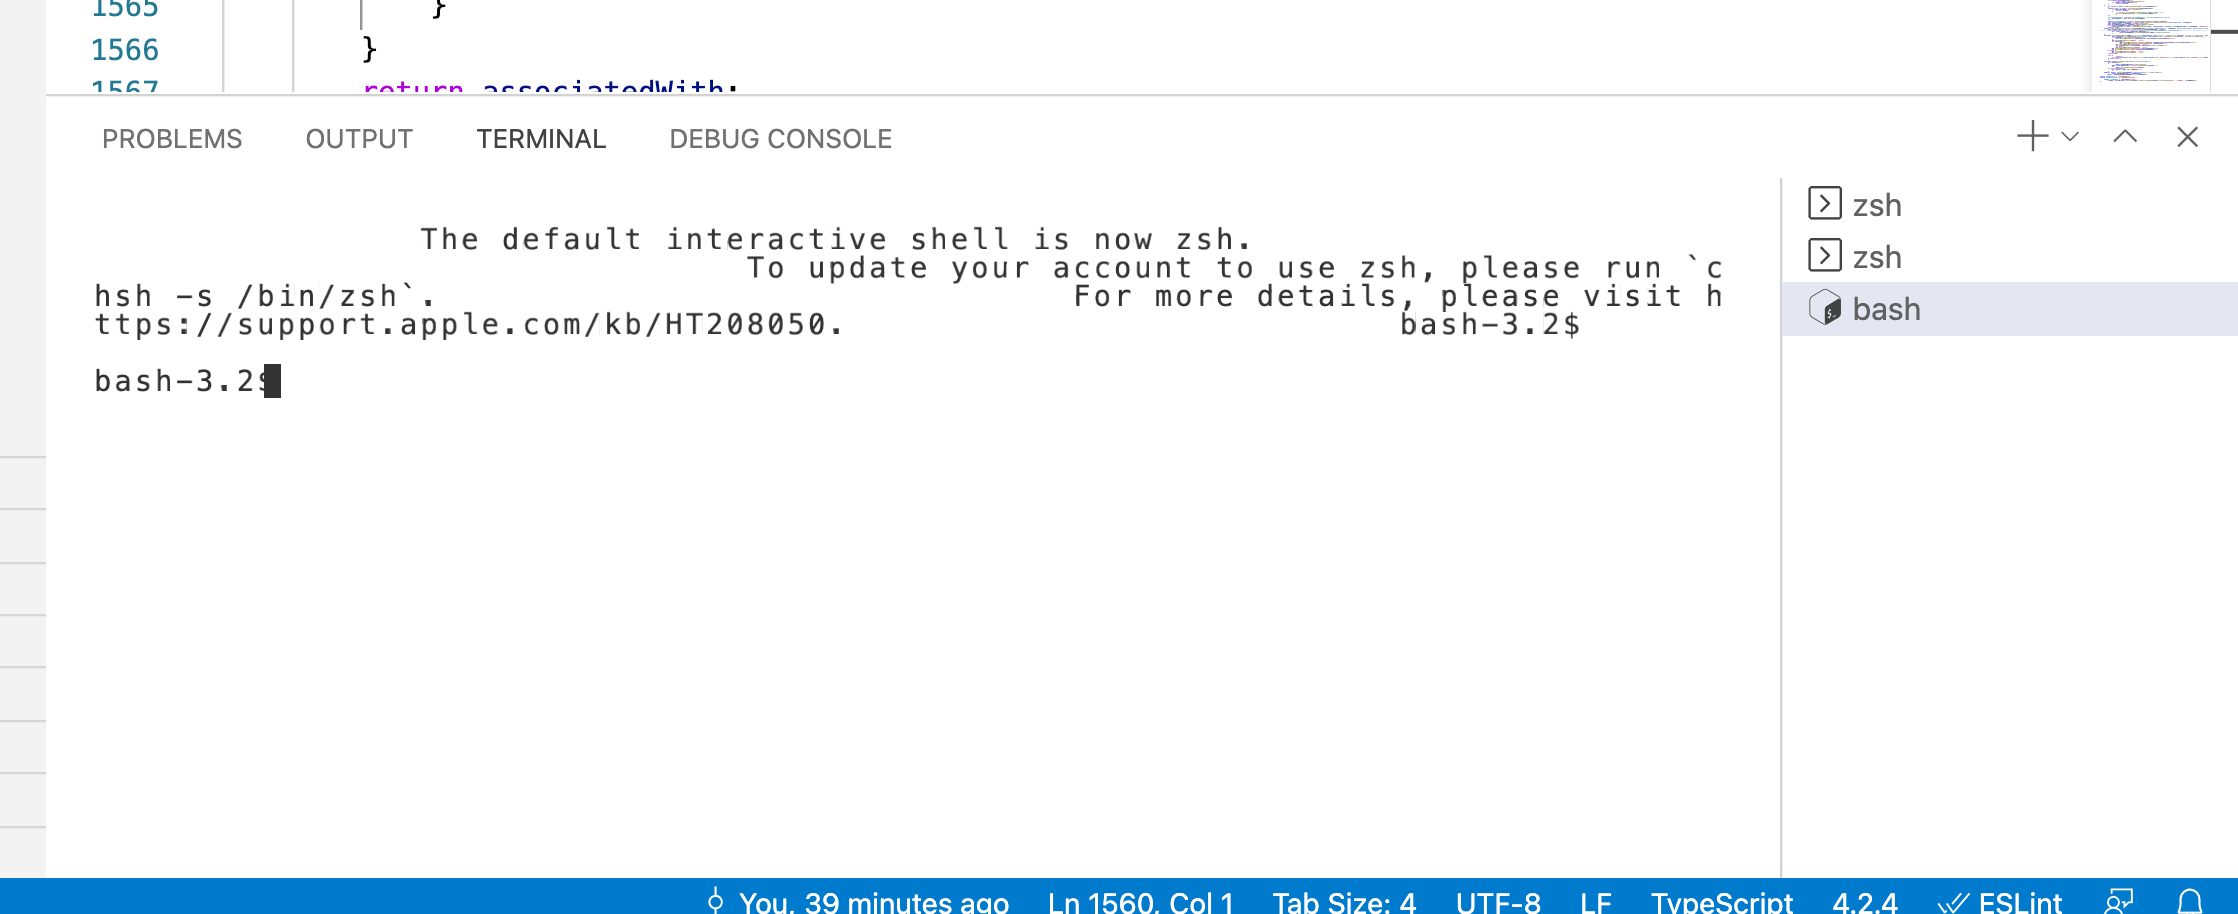This screenshot has width=2238, height=914.
Task: Maximize the panel with the up chevron
Action: point(2125,137)
